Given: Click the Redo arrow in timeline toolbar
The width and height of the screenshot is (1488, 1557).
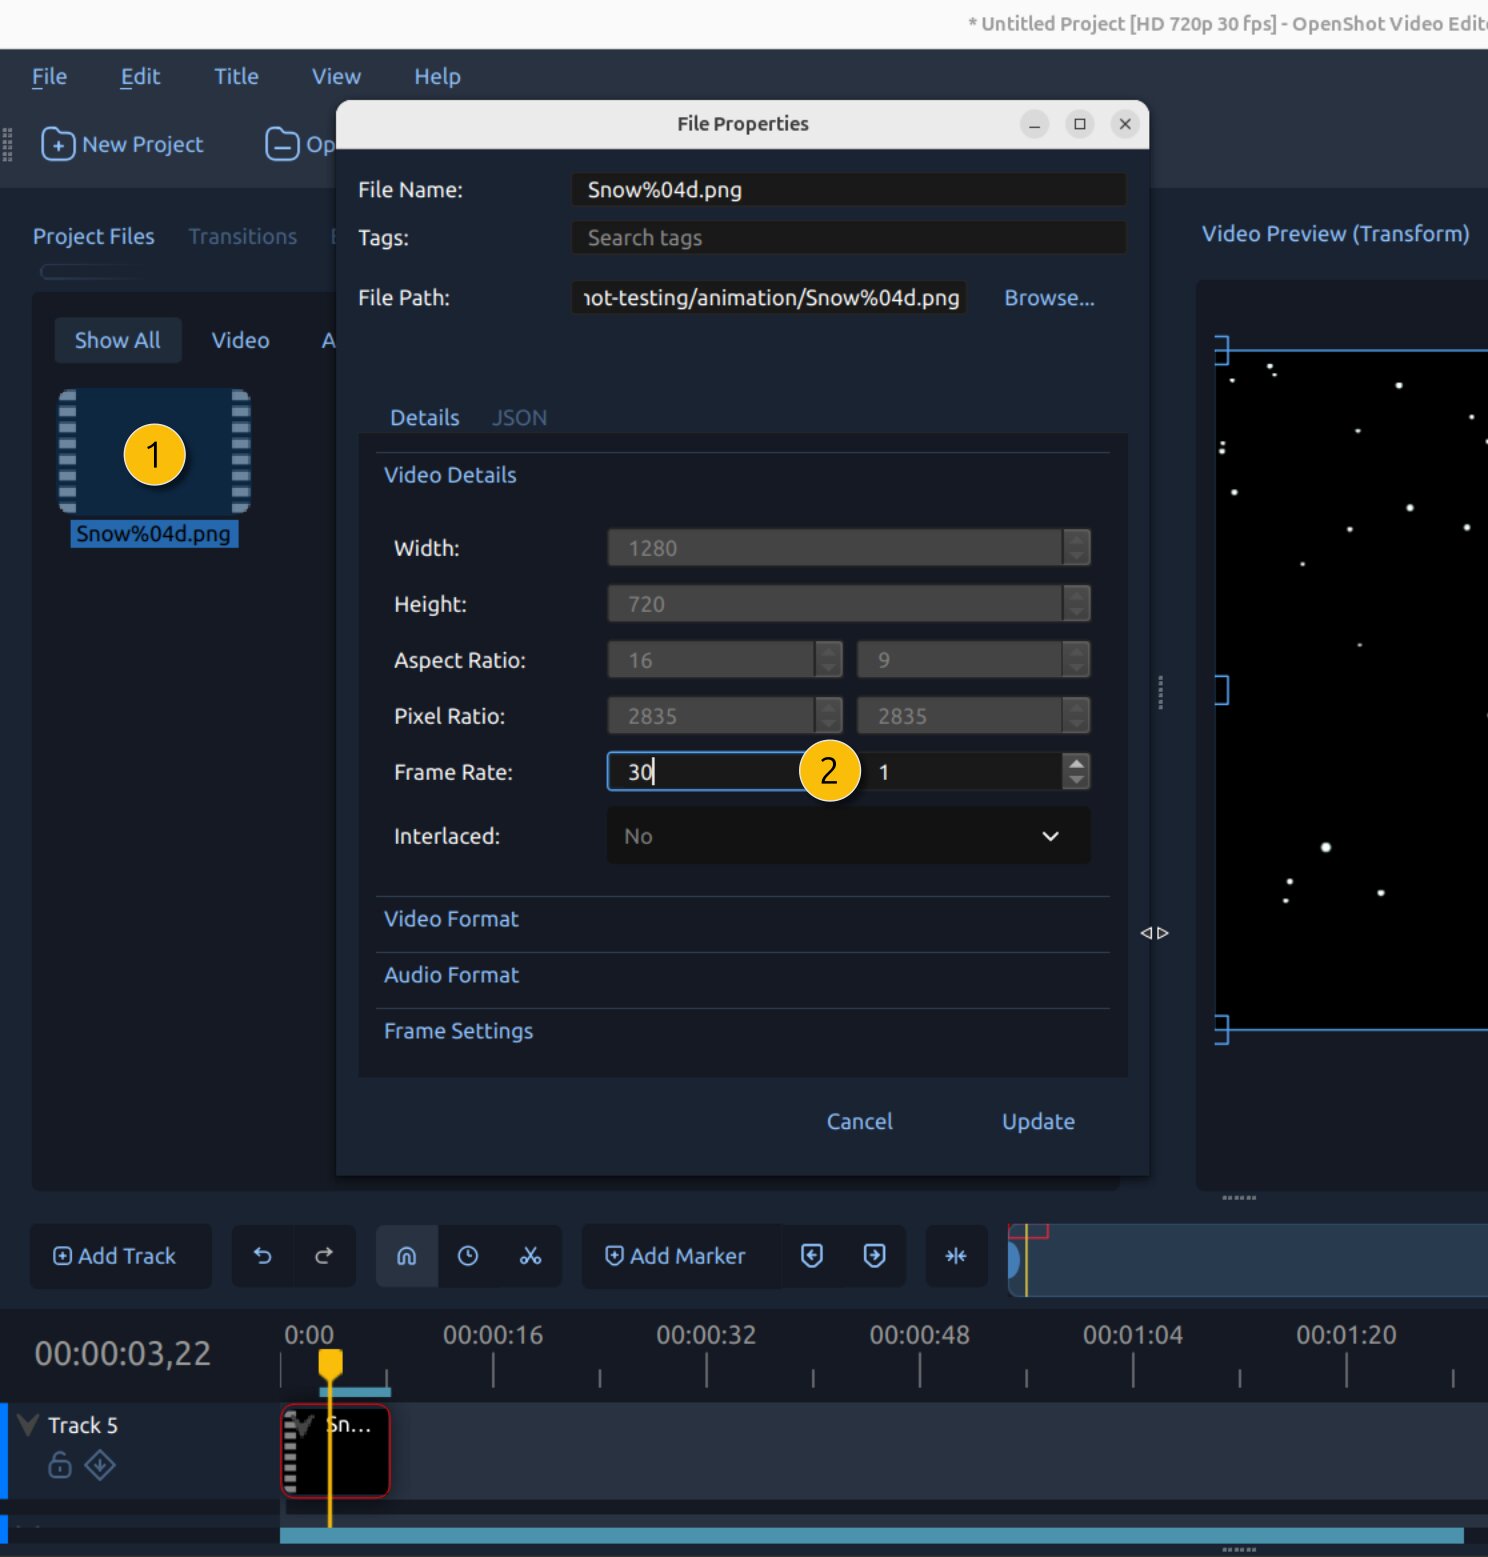Looking at the screenshot, I should [x=324, y=1256].
